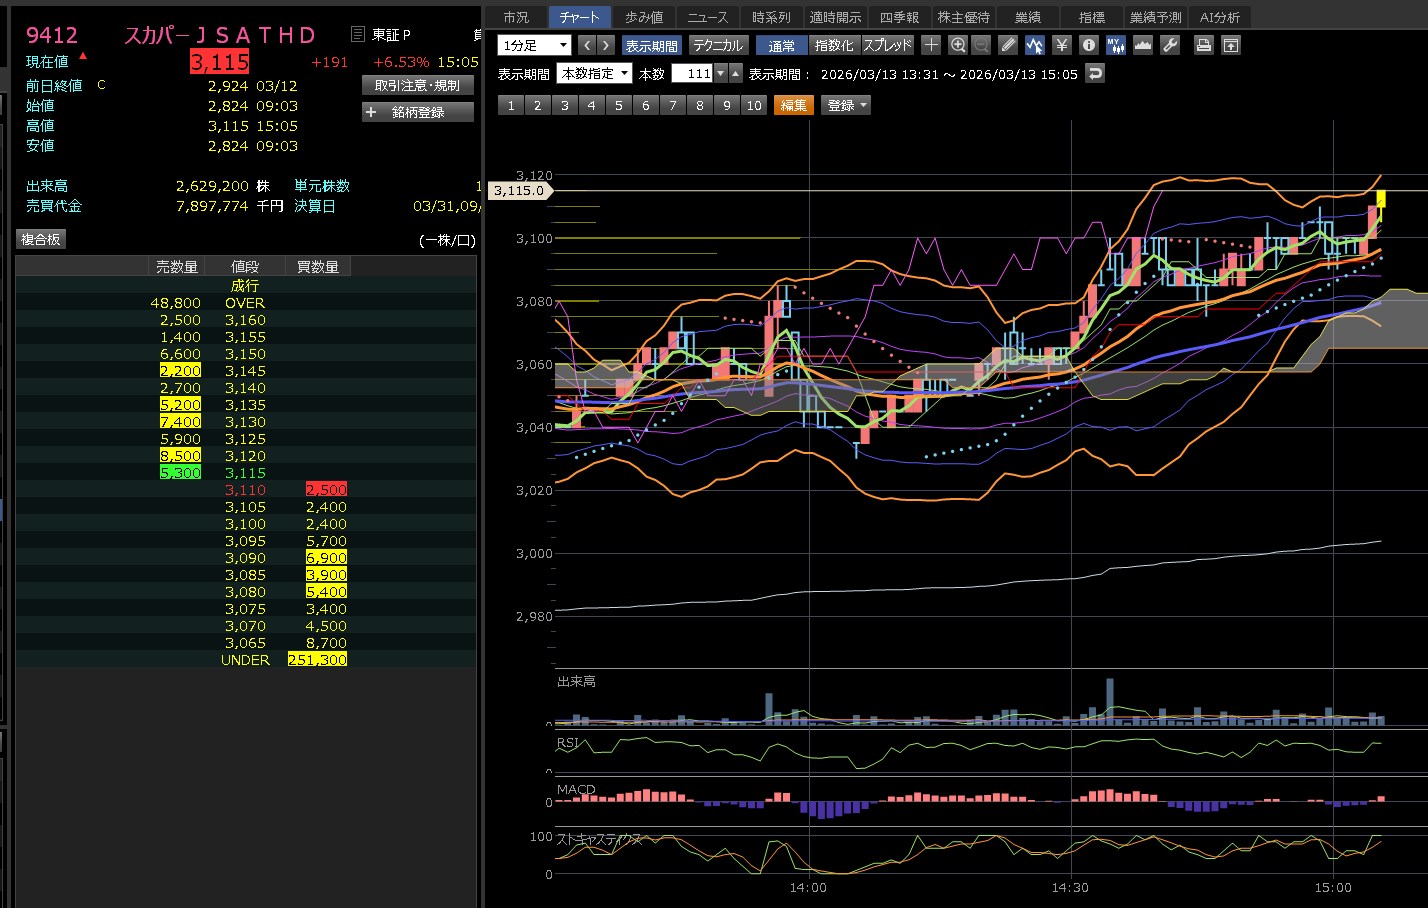Screen dimensions: 1428x908
Task: Open the 登録 dropdown menu
Action: tap(846, 105)
